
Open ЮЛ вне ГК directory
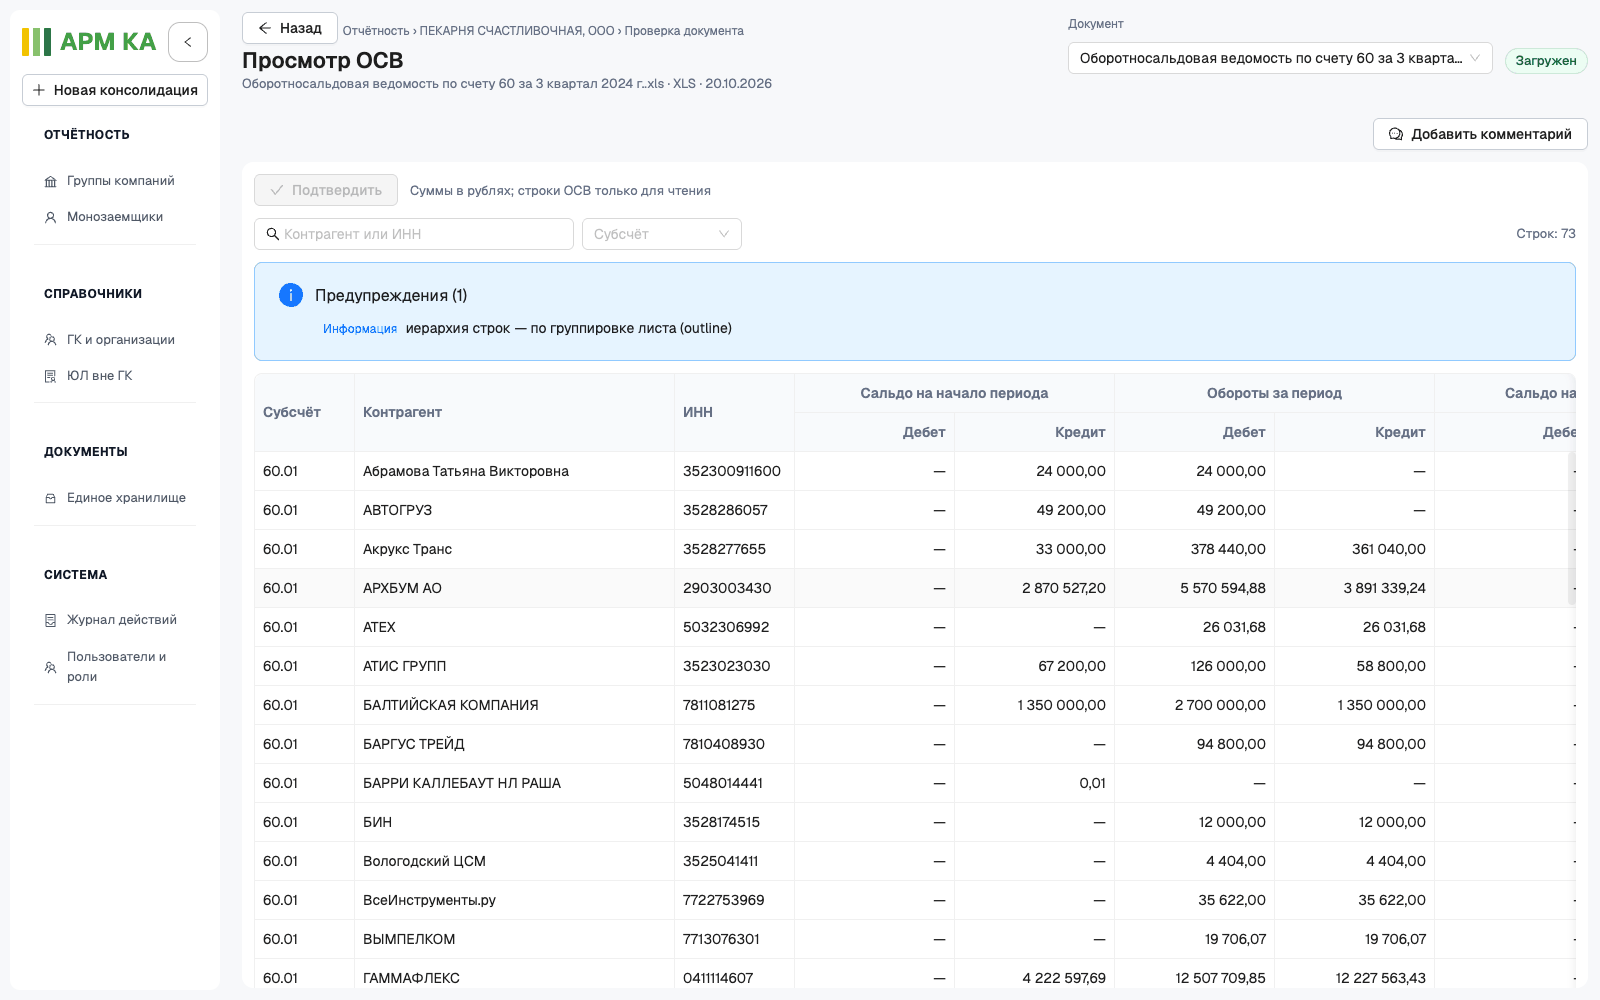pyautogui.click(x=99, y=376)
